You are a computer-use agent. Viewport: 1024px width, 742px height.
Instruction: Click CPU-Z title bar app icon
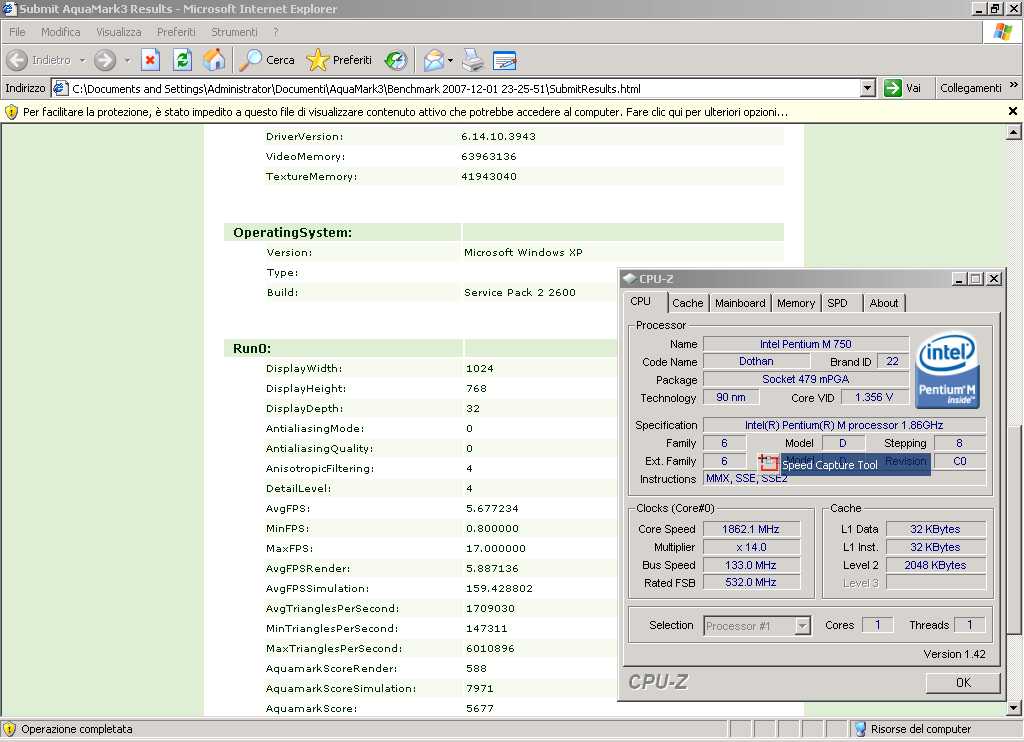click(630, 278)
